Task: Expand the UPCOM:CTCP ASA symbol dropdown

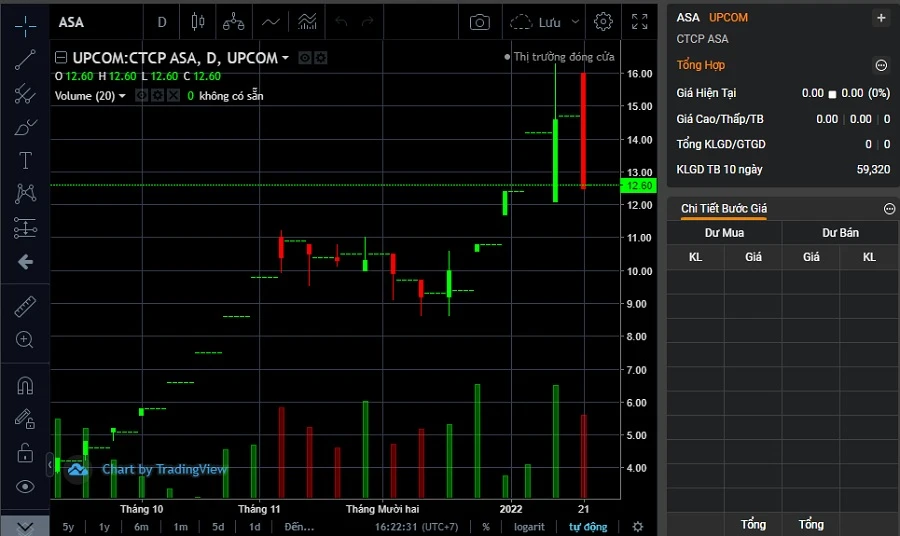Action: (x=286, y=58)
